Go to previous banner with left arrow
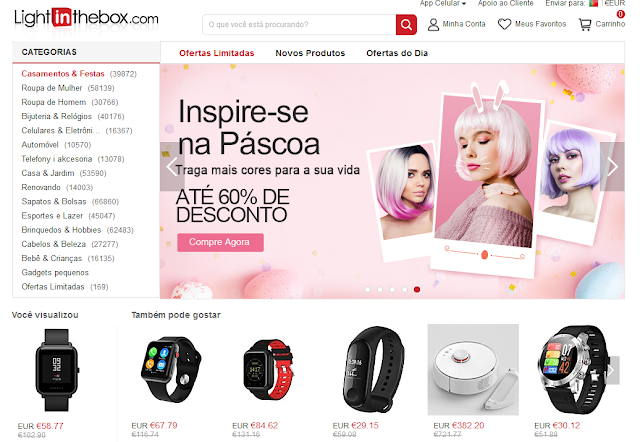This screenshot has width=640, height=442. point(172,167)
